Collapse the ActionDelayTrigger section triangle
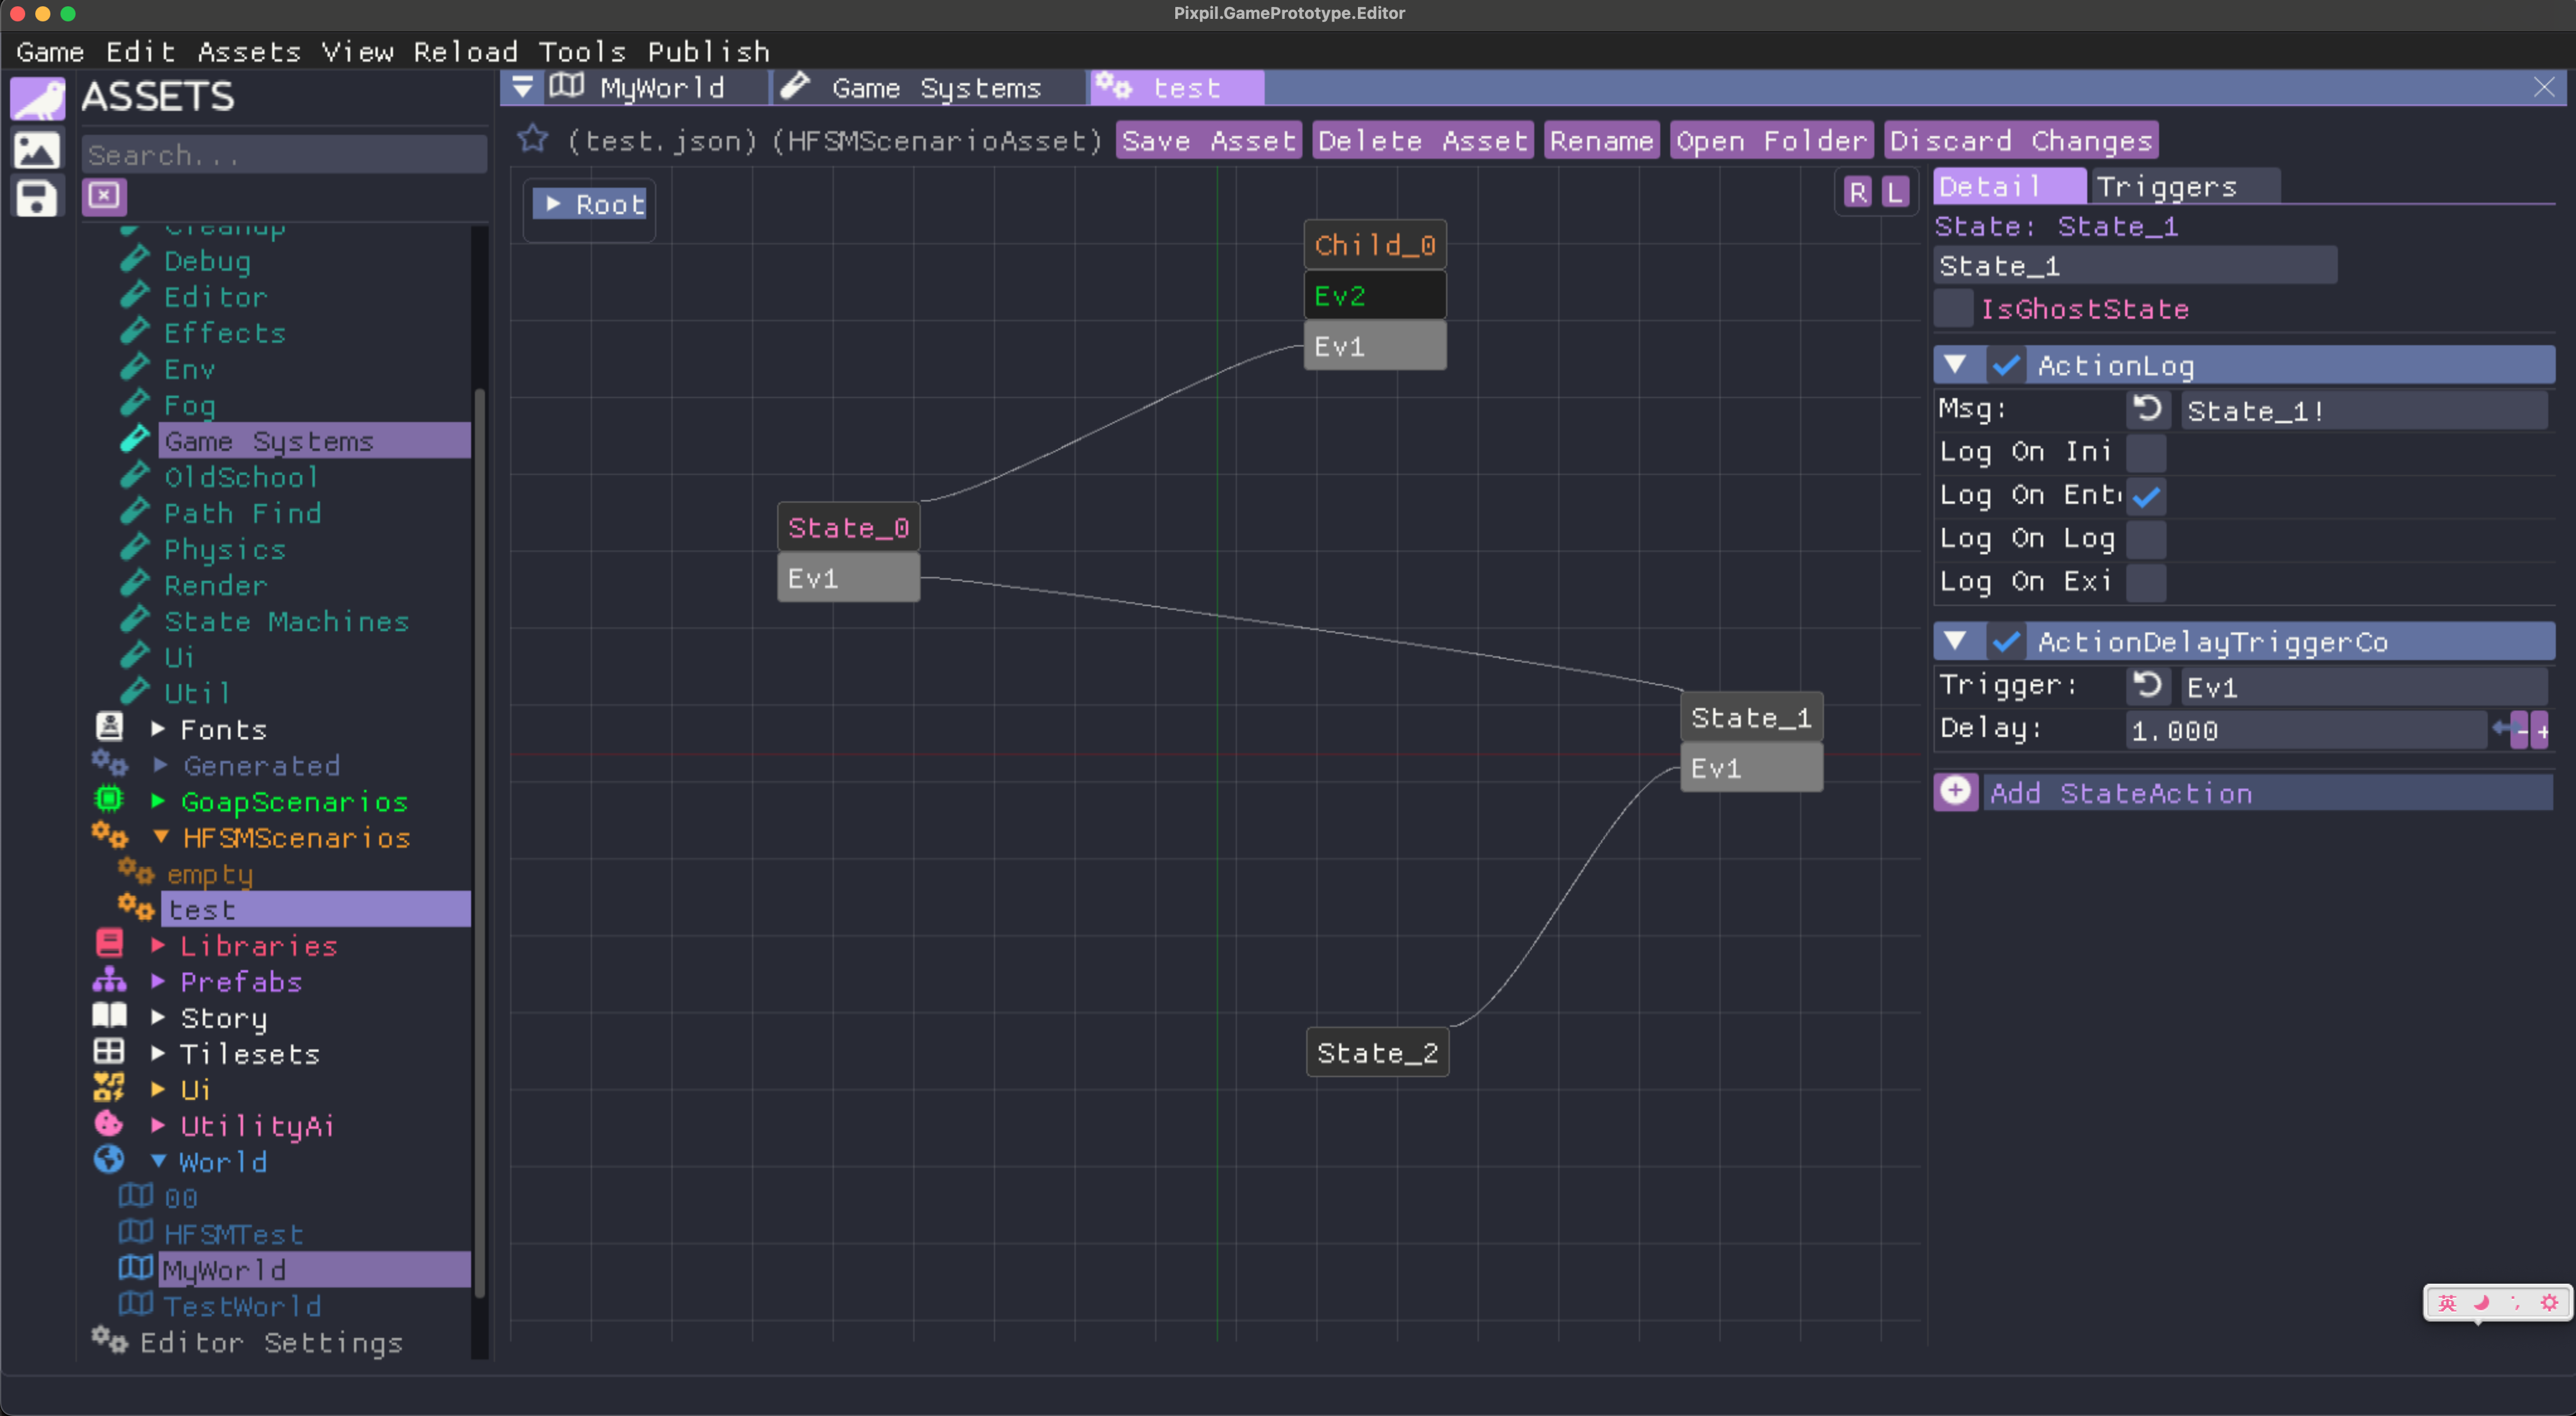Image resolution: width=2576 pixels, height=1416 pixels. tap(1956, 641)
